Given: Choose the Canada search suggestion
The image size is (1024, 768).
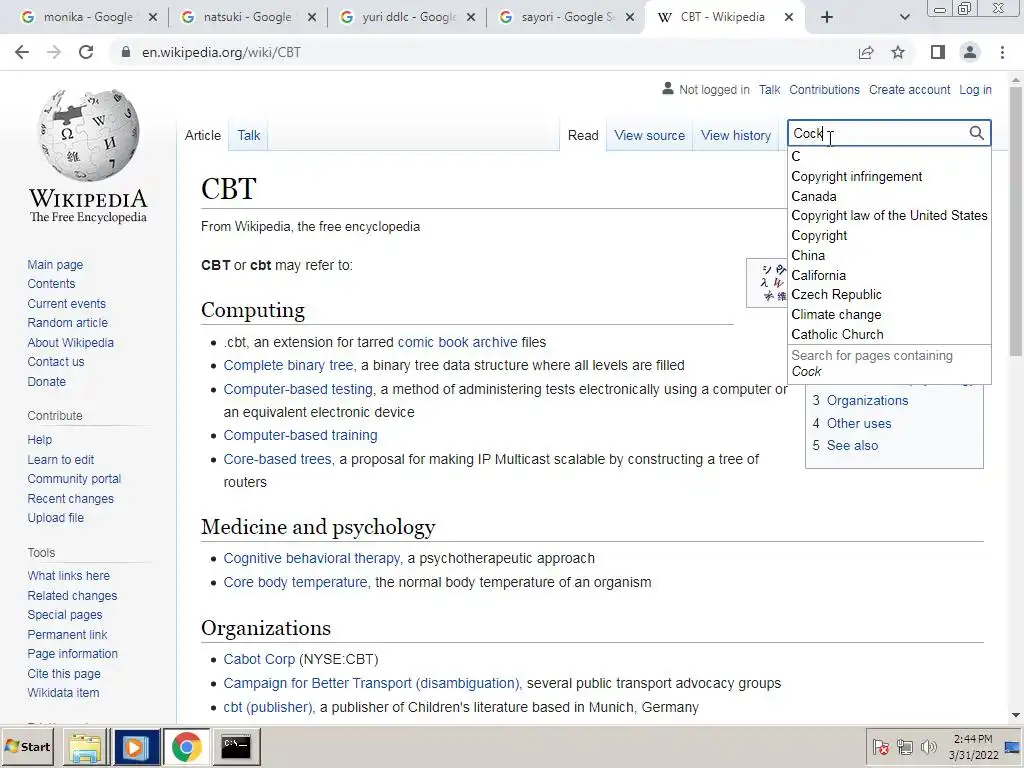Looking at the screenshot, I should 889,196.
